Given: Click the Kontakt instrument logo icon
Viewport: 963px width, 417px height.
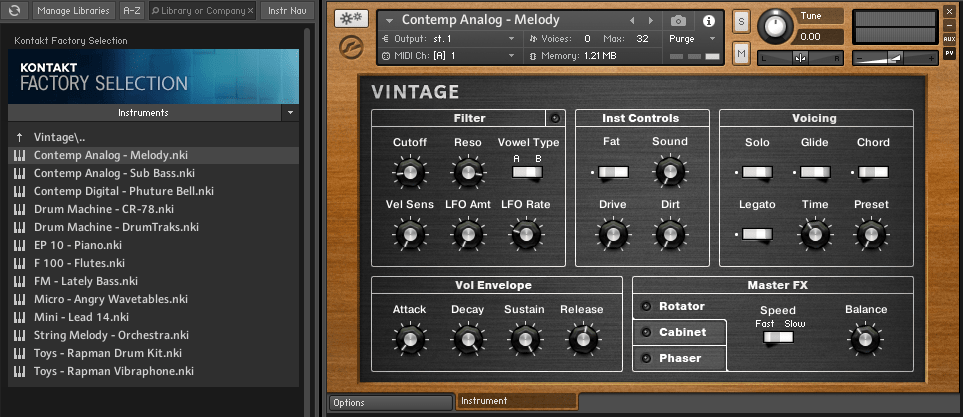Looking at the screenshot, I should click(351, 49).
